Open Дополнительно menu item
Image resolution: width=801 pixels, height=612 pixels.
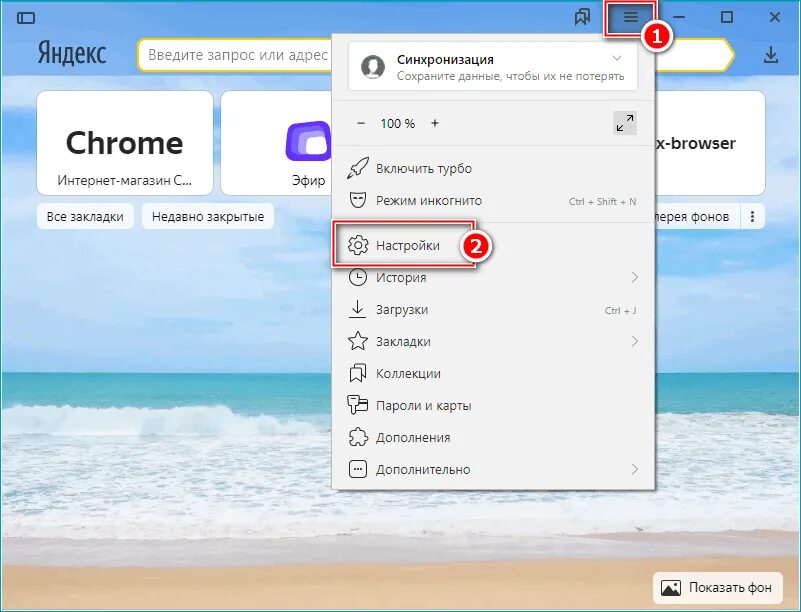point(493,469)
